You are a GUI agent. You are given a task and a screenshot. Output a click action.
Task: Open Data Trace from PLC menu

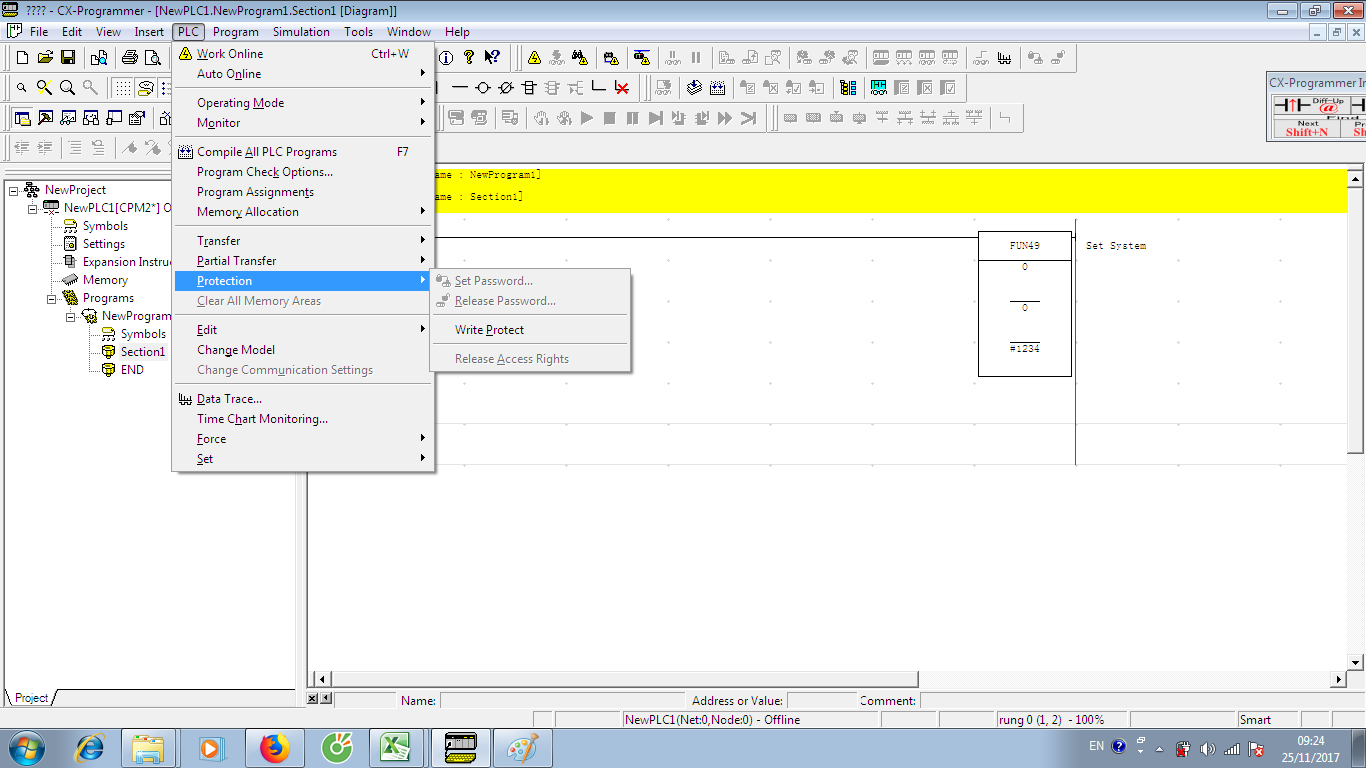point(303,399)
